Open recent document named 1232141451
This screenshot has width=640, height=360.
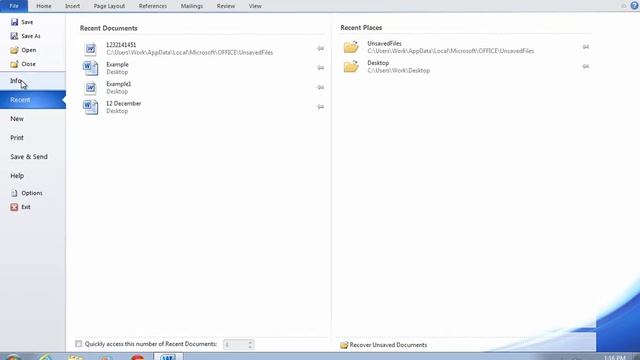121,45
